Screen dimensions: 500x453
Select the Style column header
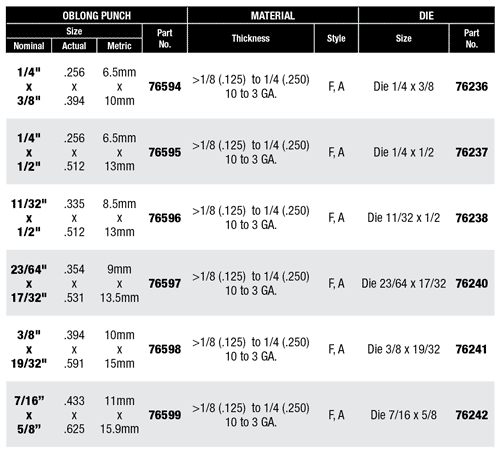(x=336, y=38)
